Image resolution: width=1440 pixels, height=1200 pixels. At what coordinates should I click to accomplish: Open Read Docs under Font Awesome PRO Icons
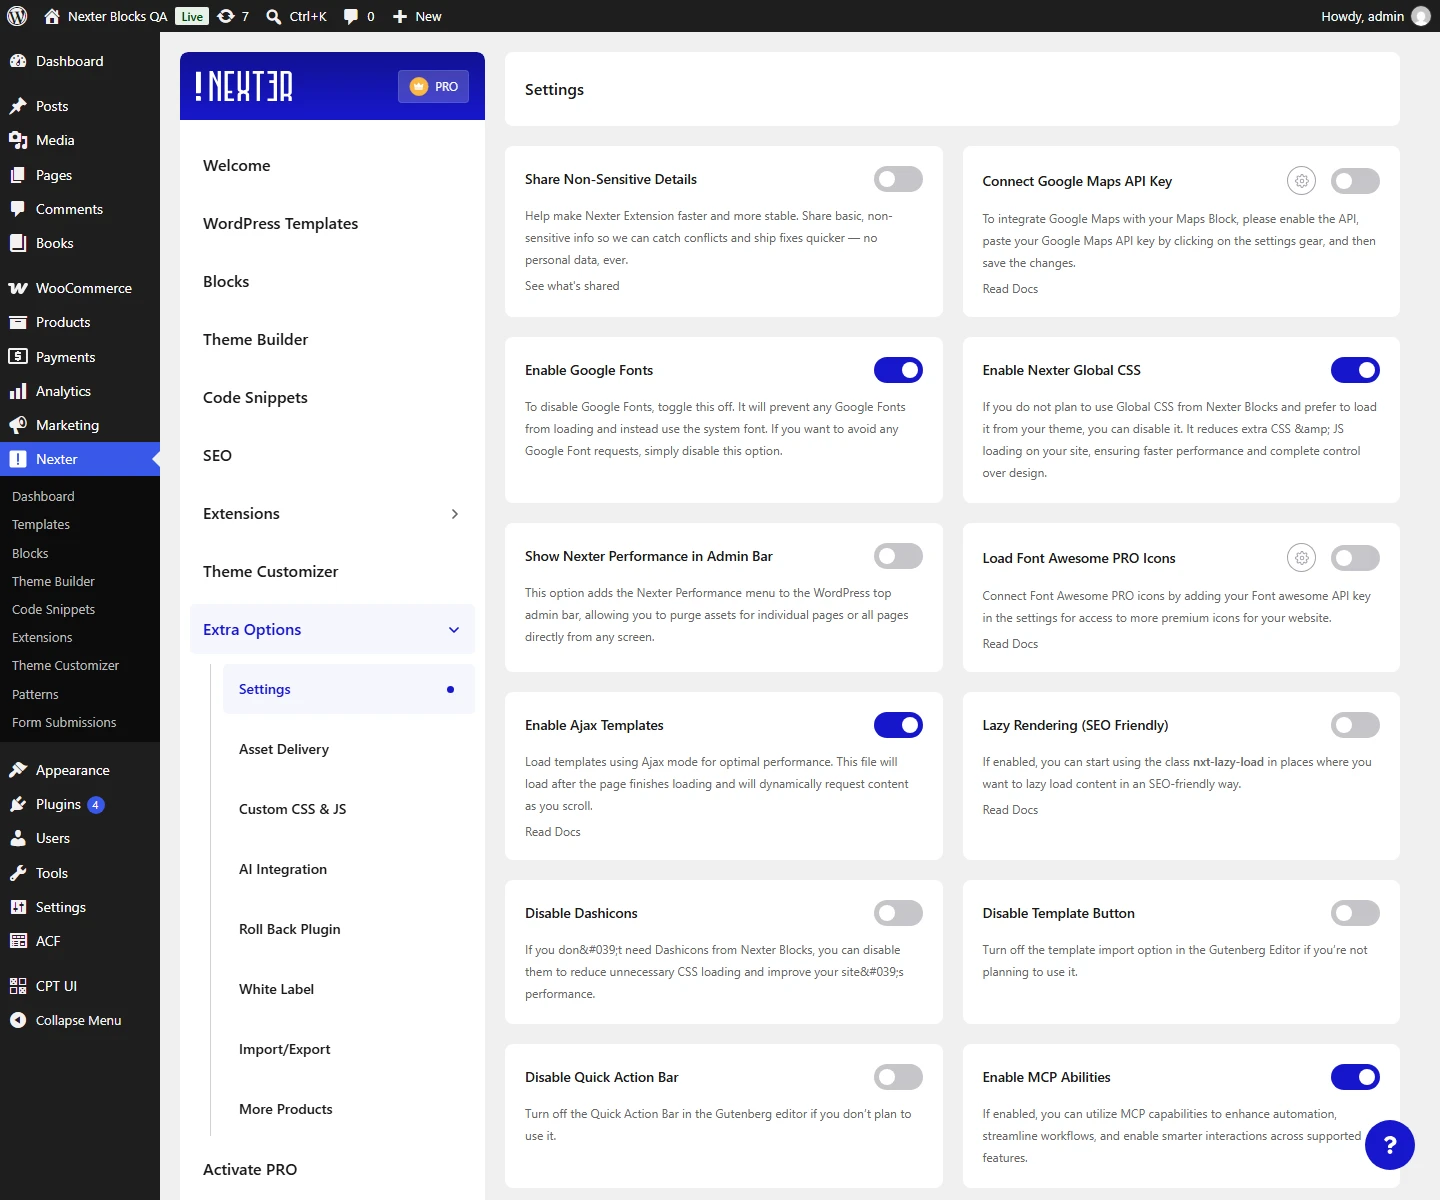(1010, 644)
